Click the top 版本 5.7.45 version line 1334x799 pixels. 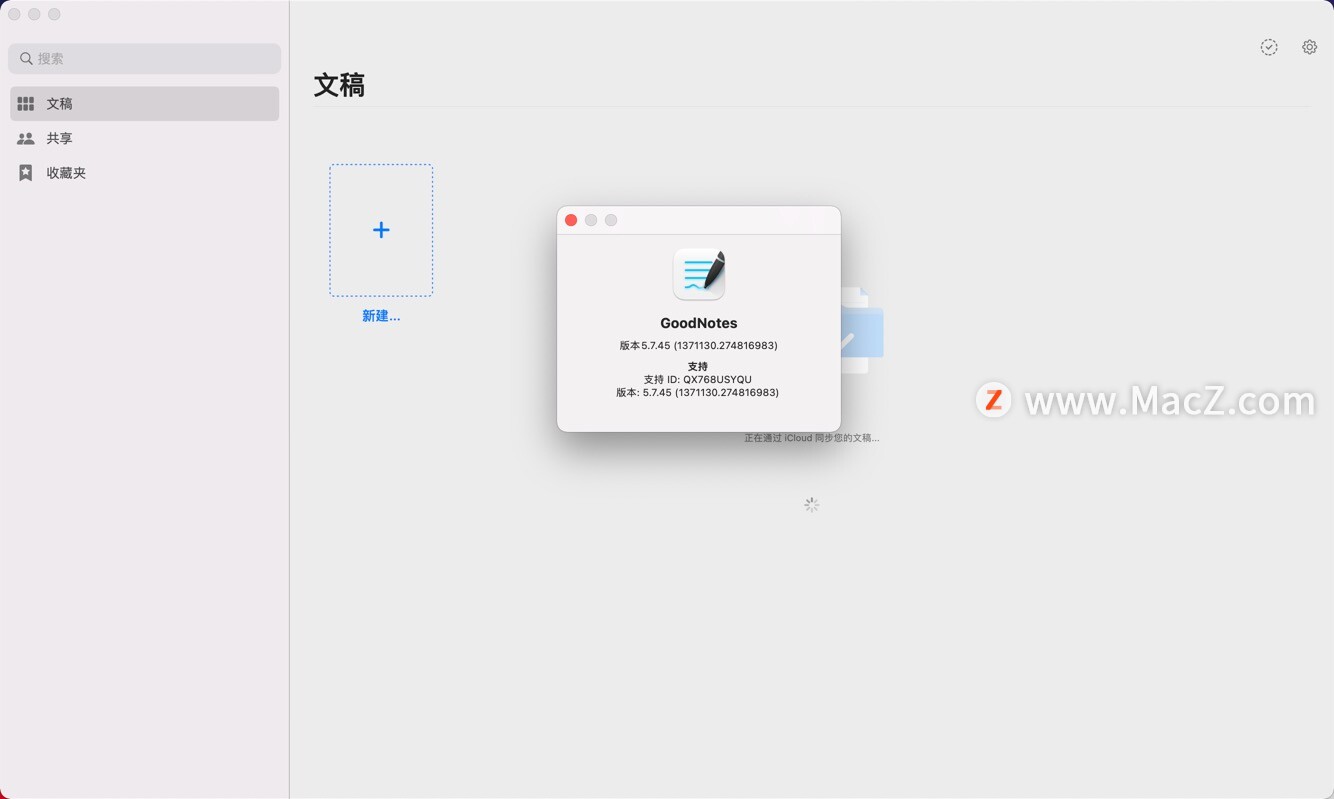click(699, 345)
